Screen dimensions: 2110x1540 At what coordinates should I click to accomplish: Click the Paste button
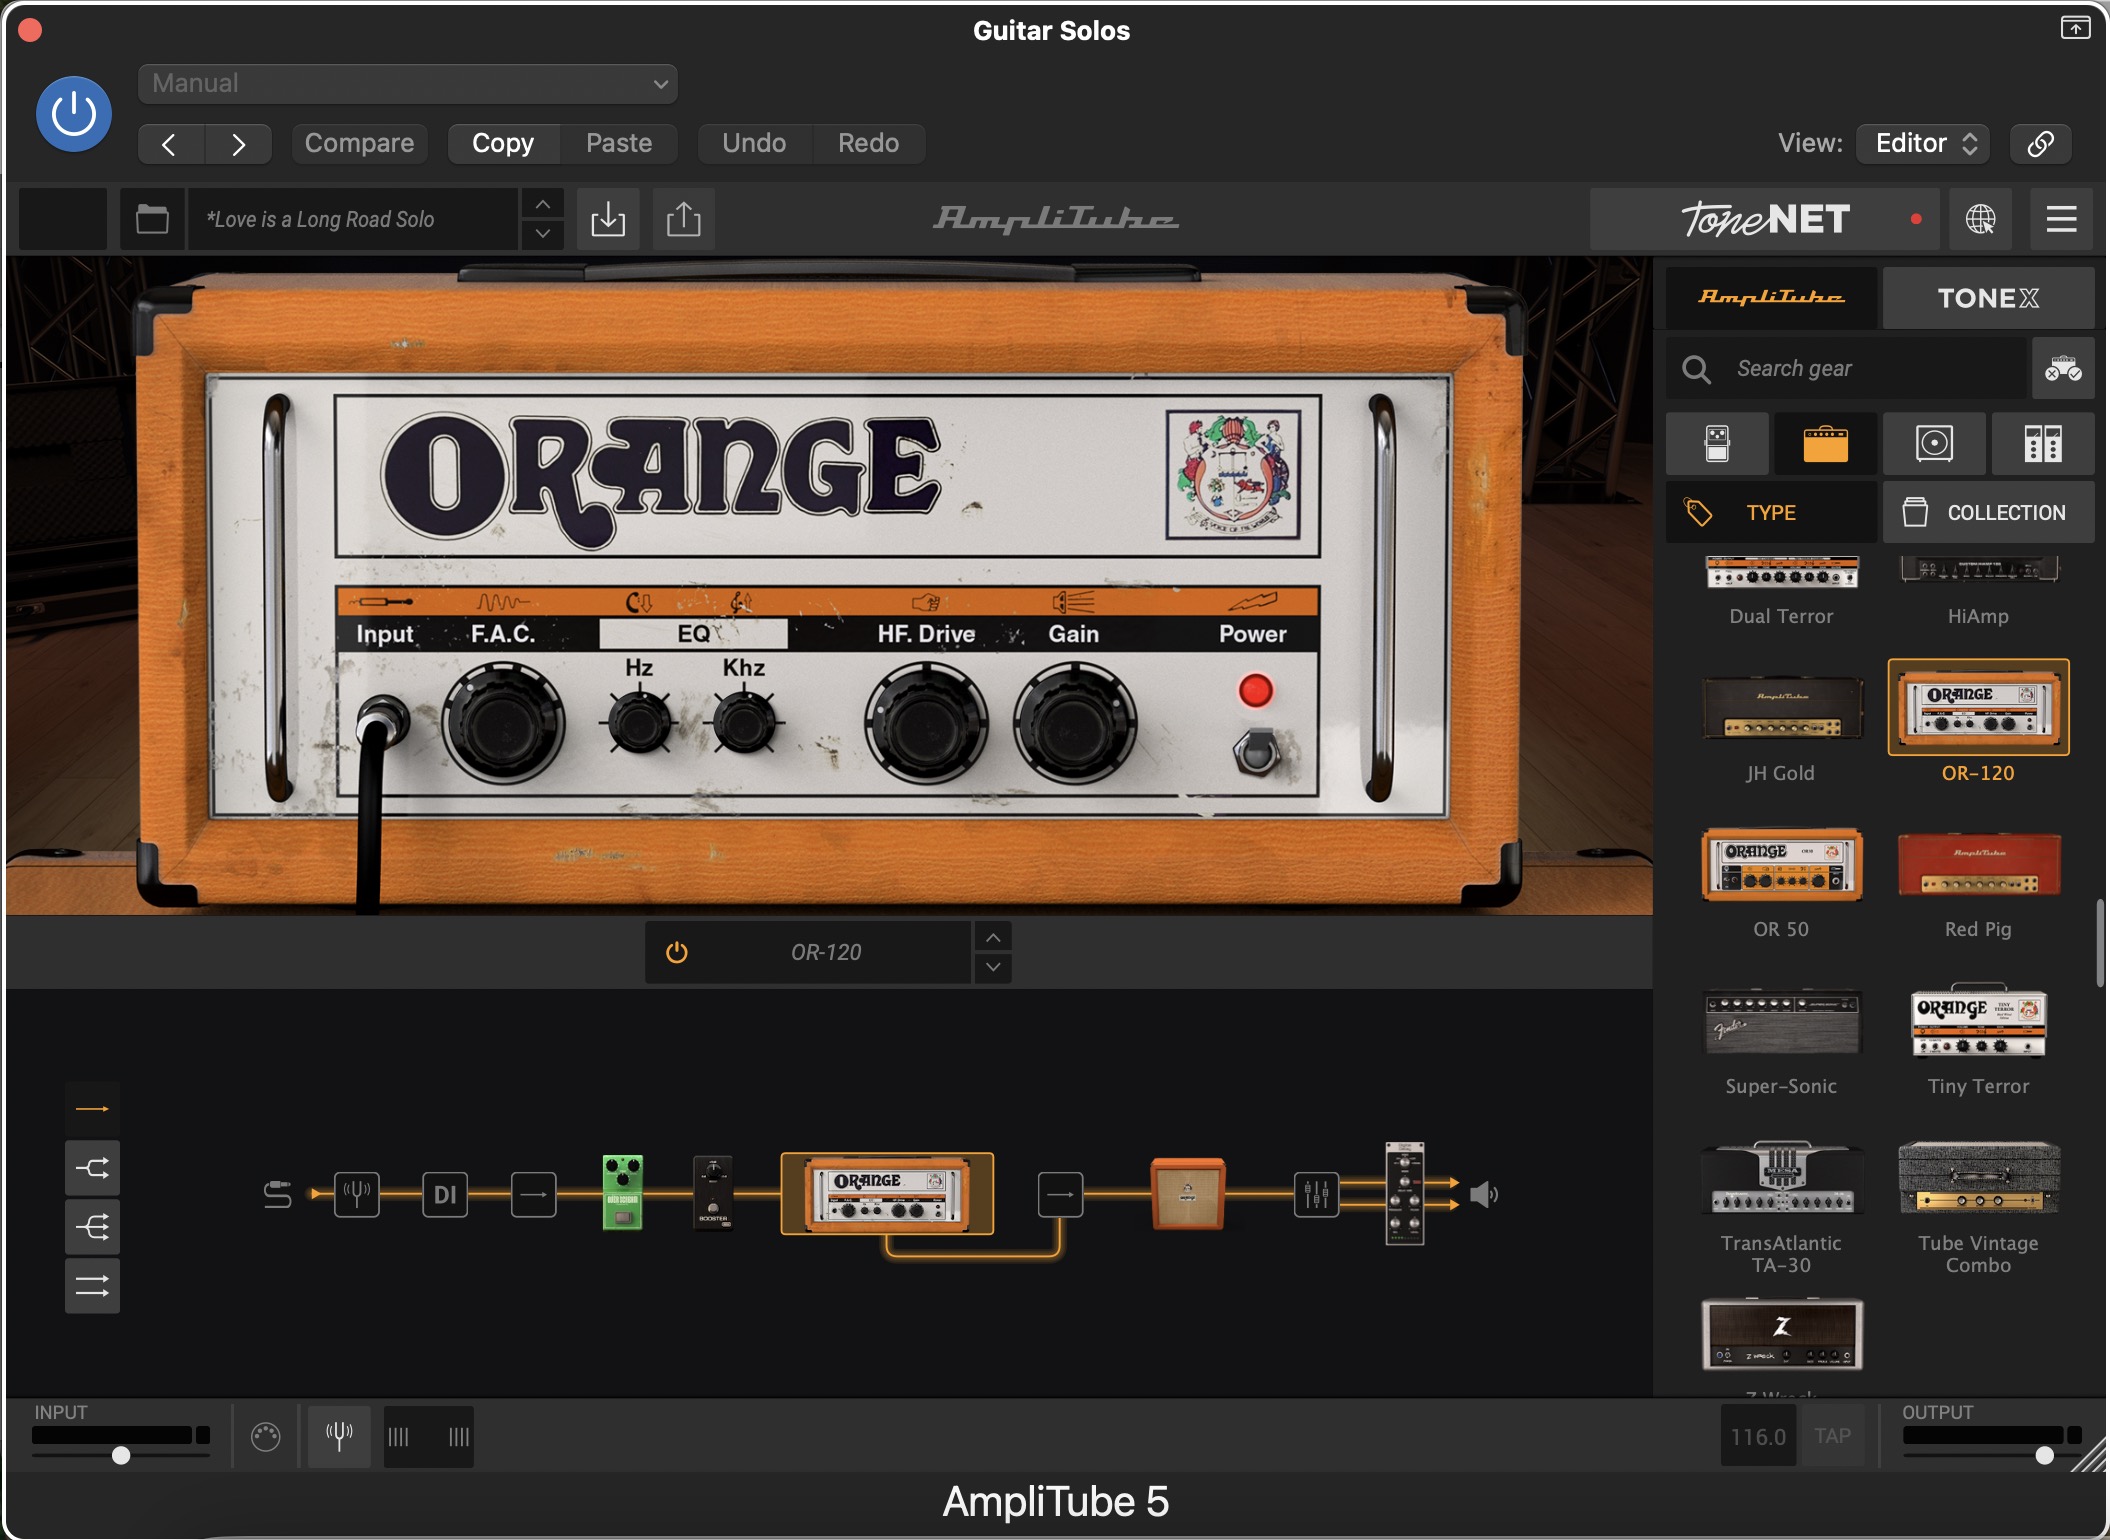click(x=619, y=143)
